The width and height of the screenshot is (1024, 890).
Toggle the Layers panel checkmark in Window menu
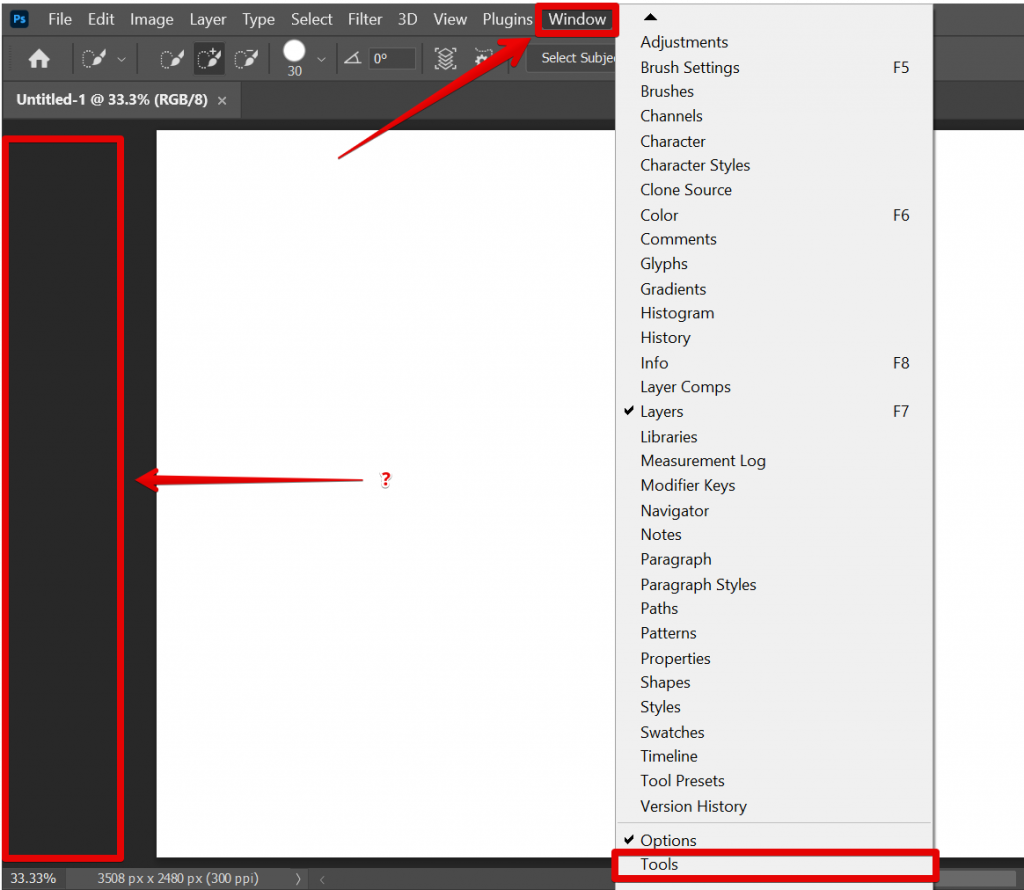pyautogui.click(x=661, y=411)
